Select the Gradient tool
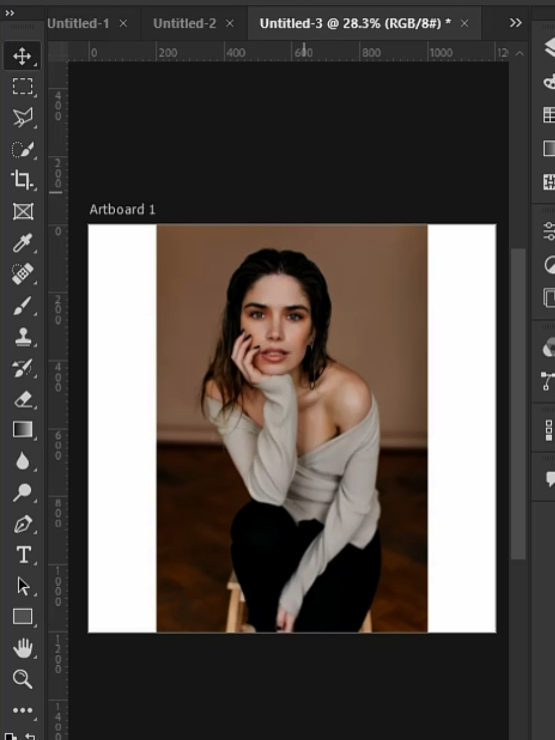Screen dimensions: 555x740 point(22,430)
